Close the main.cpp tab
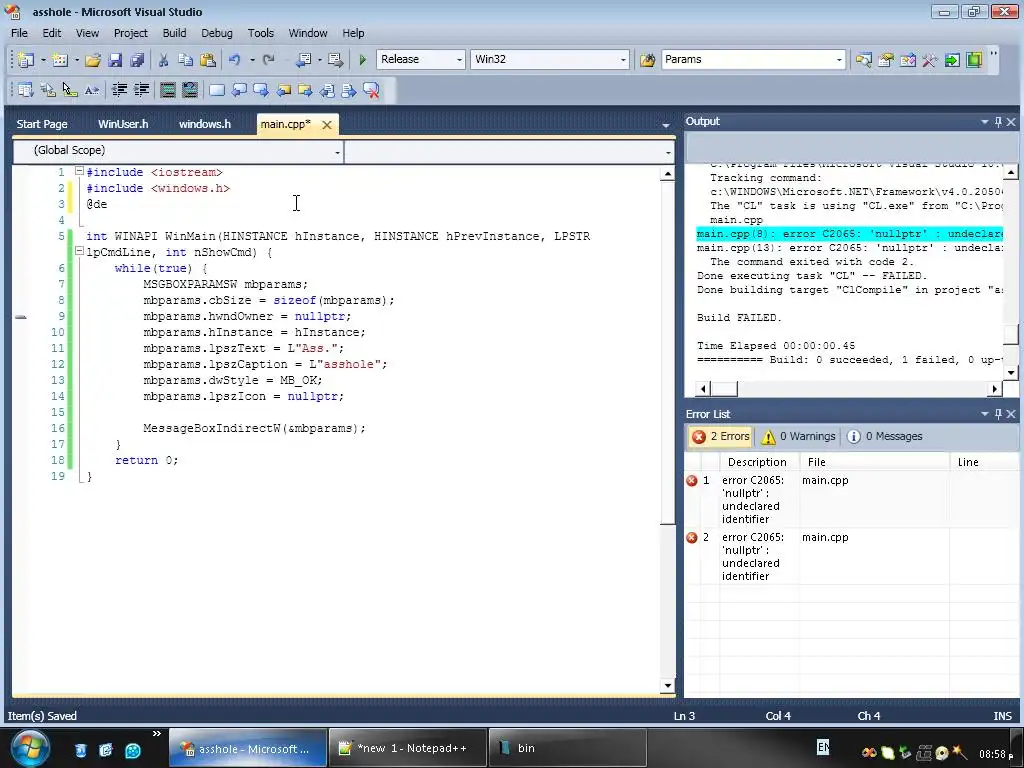Image resolution: width=1024 pixels, height=768 pixels. 327,125
